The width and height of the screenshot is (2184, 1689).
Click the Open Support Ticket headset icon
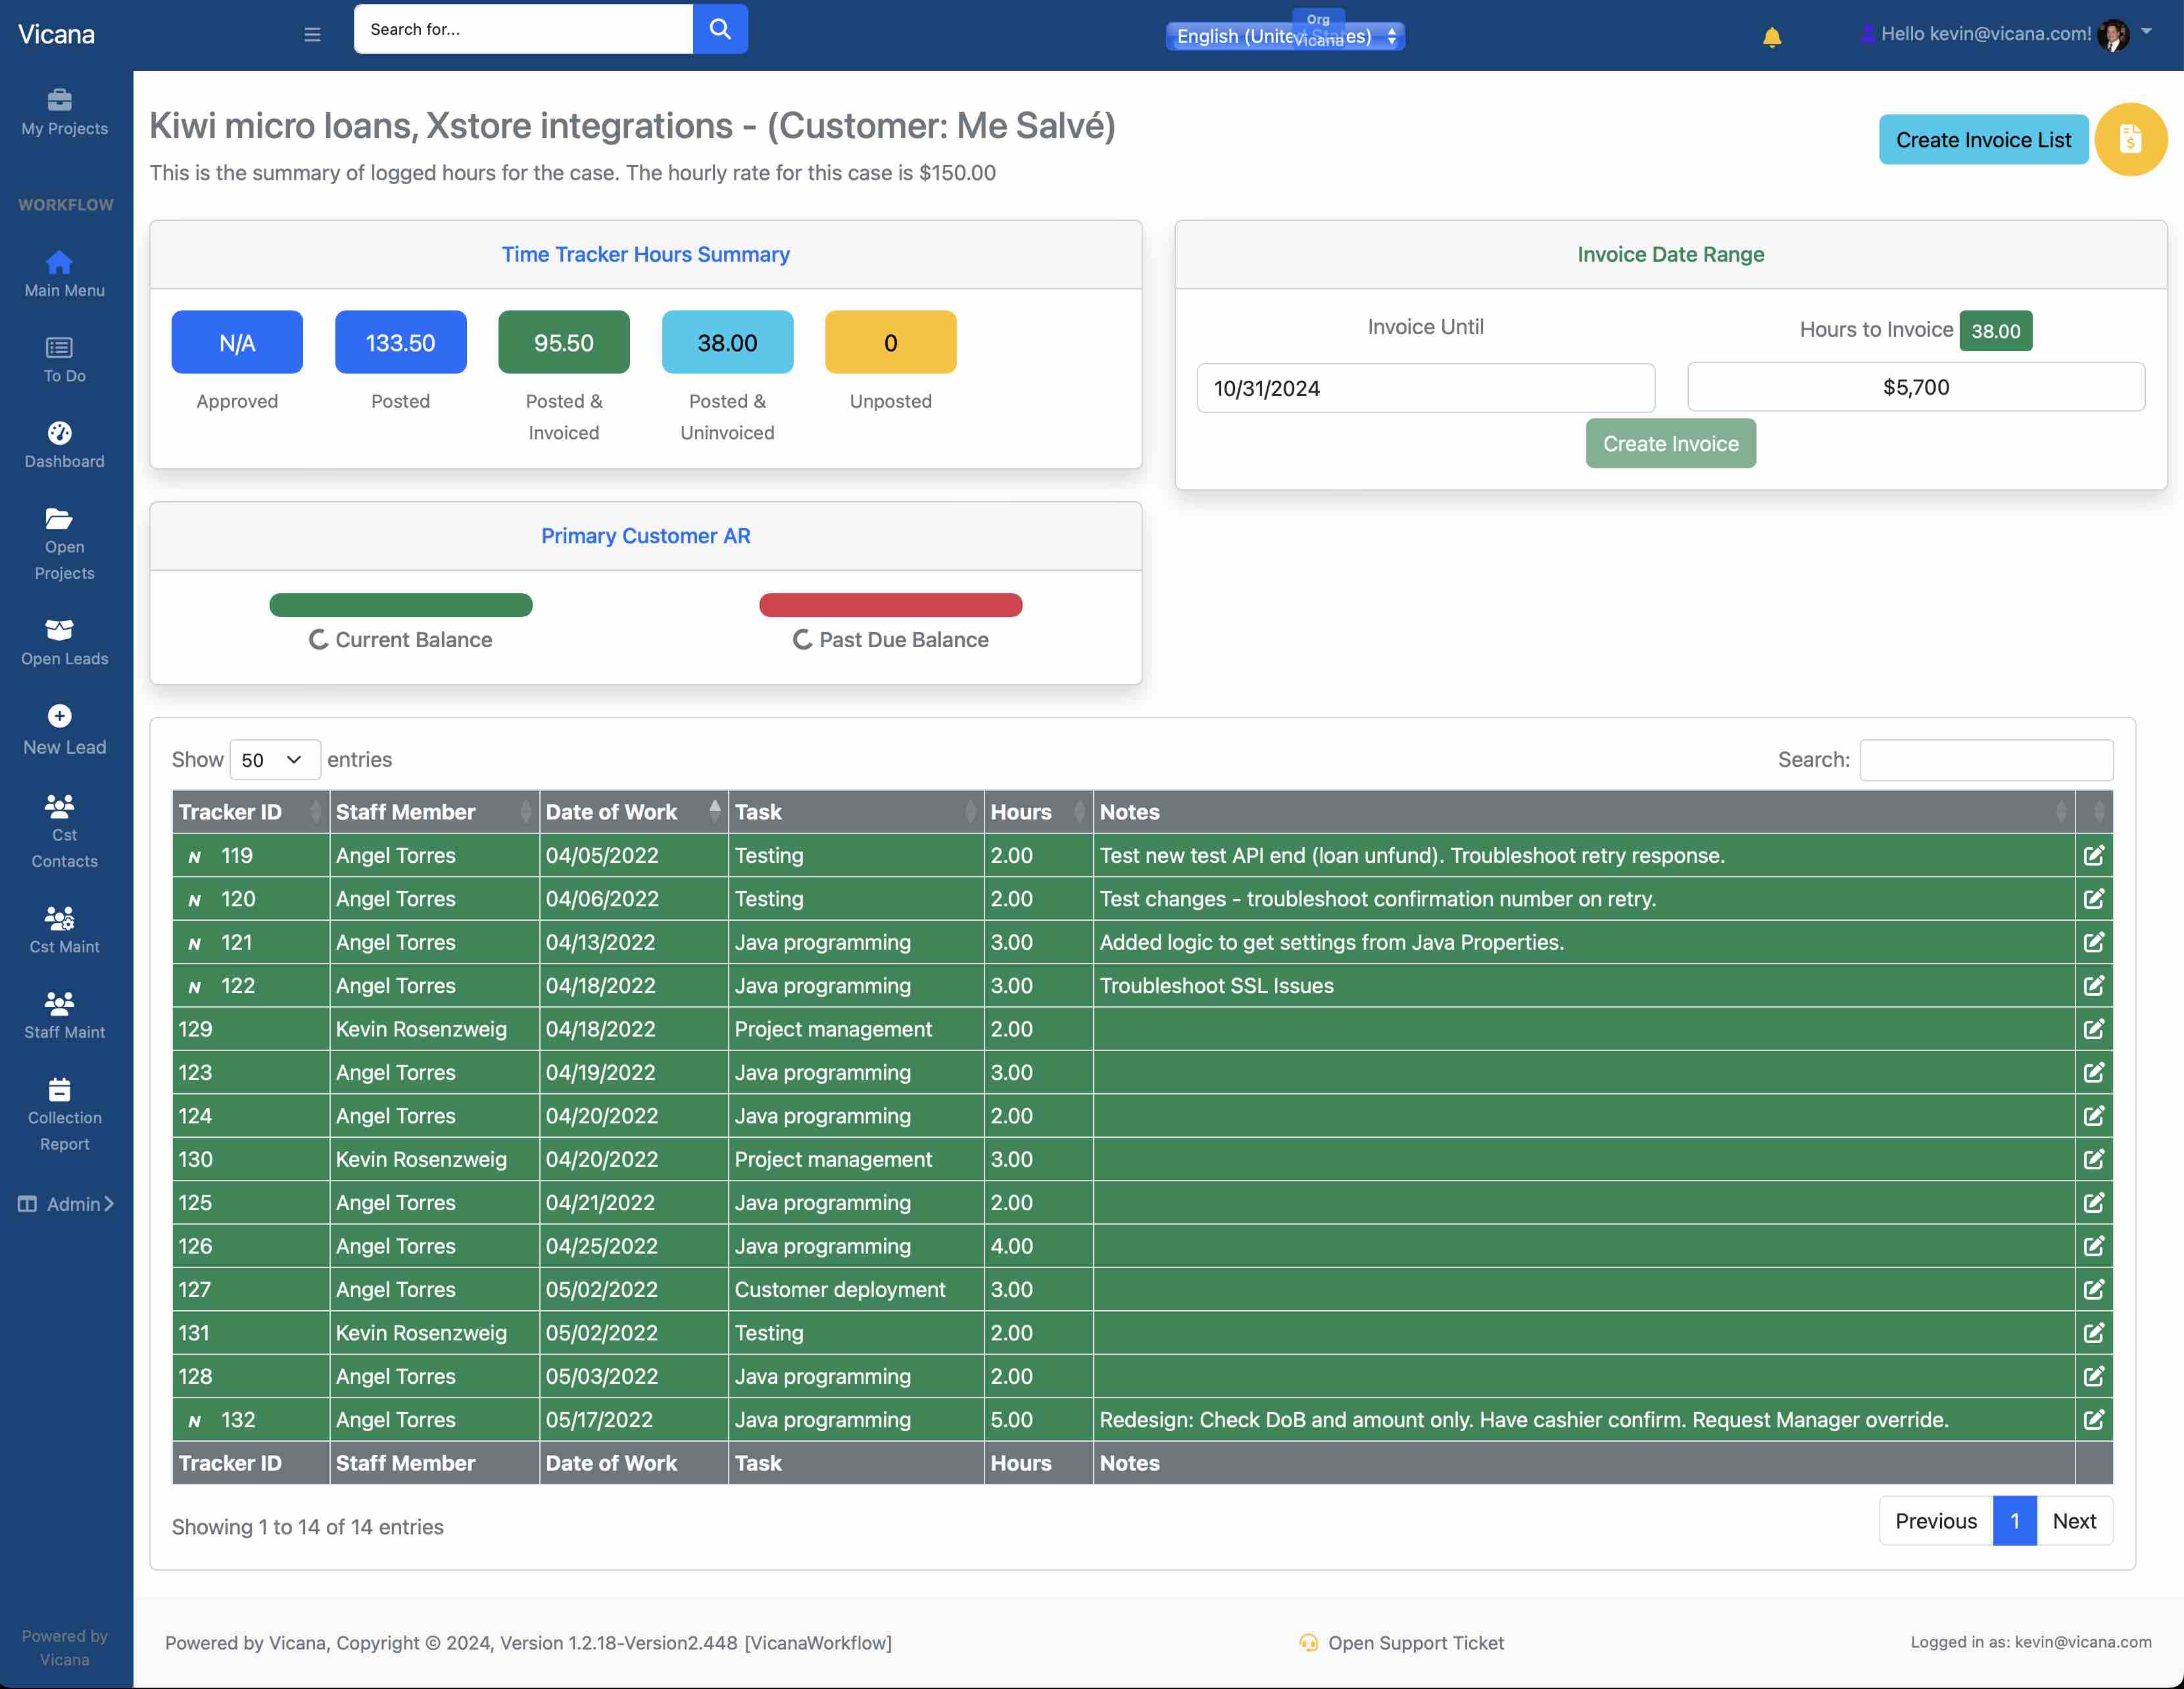click(x=1308, y=1643)
